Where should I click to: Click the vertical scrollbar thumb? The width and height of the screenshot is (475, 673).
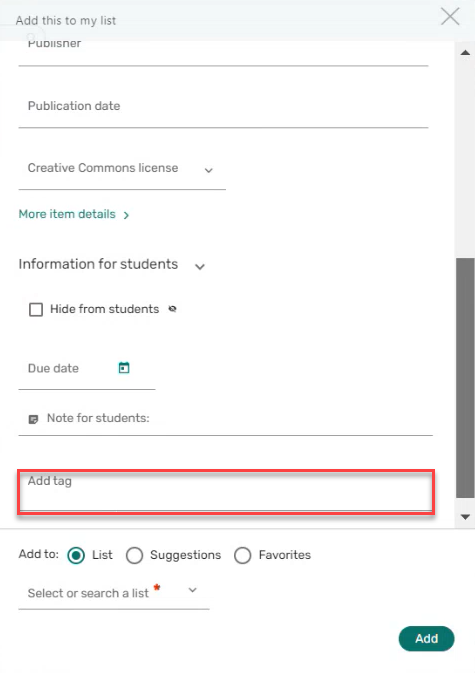pos(465,378)
